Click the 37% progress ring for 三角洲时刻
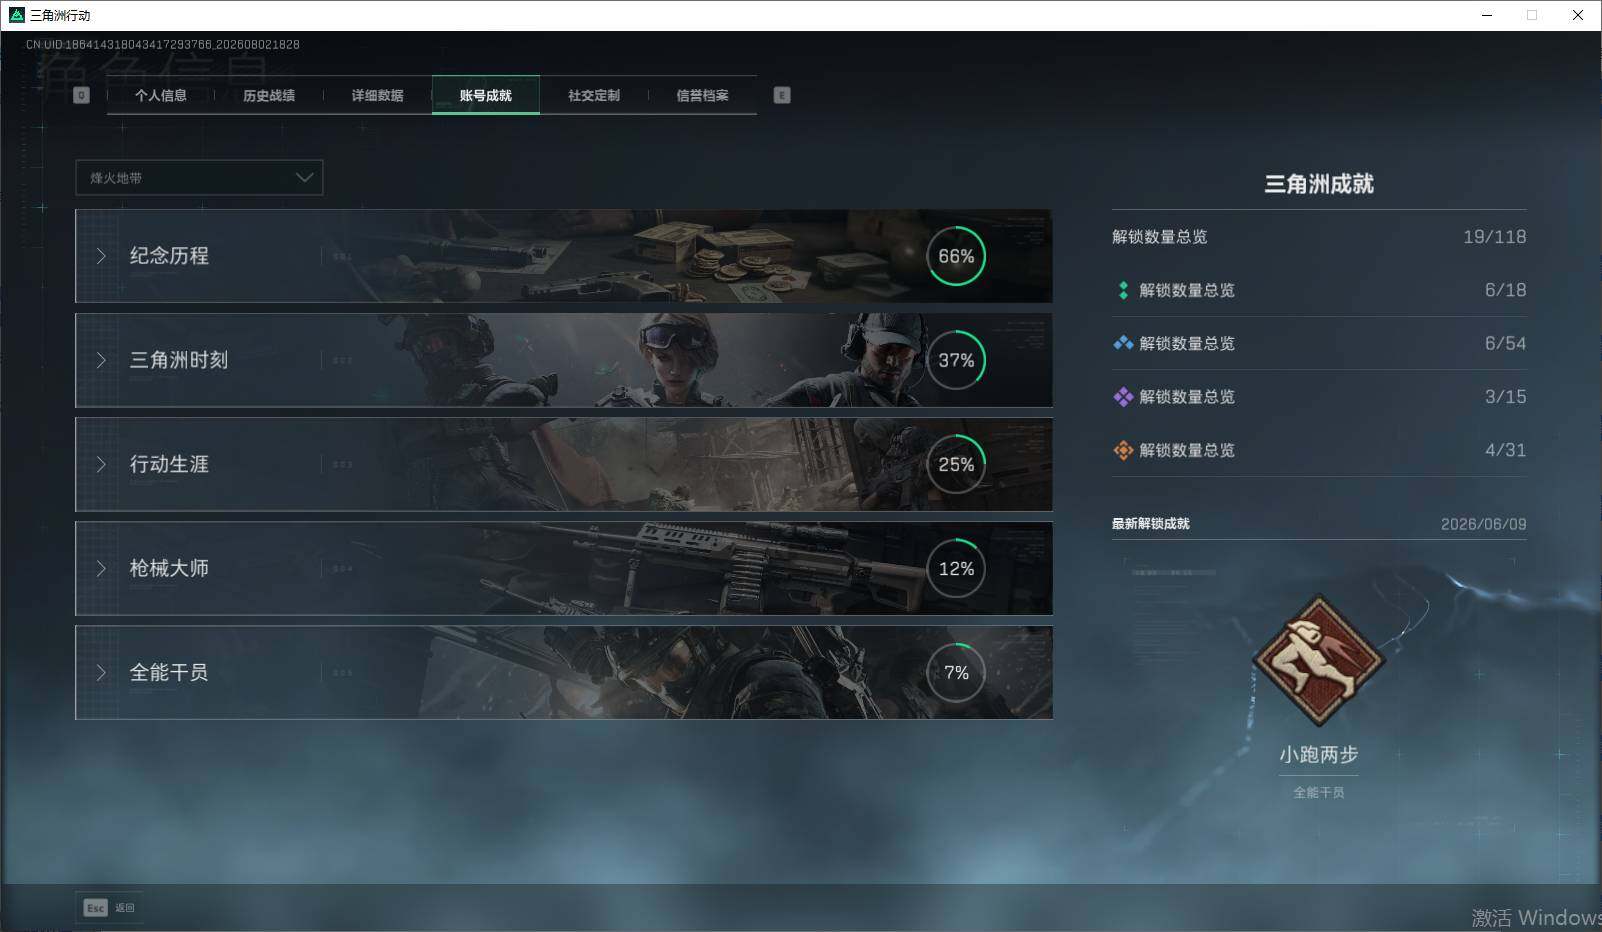 tap(956, 360)
